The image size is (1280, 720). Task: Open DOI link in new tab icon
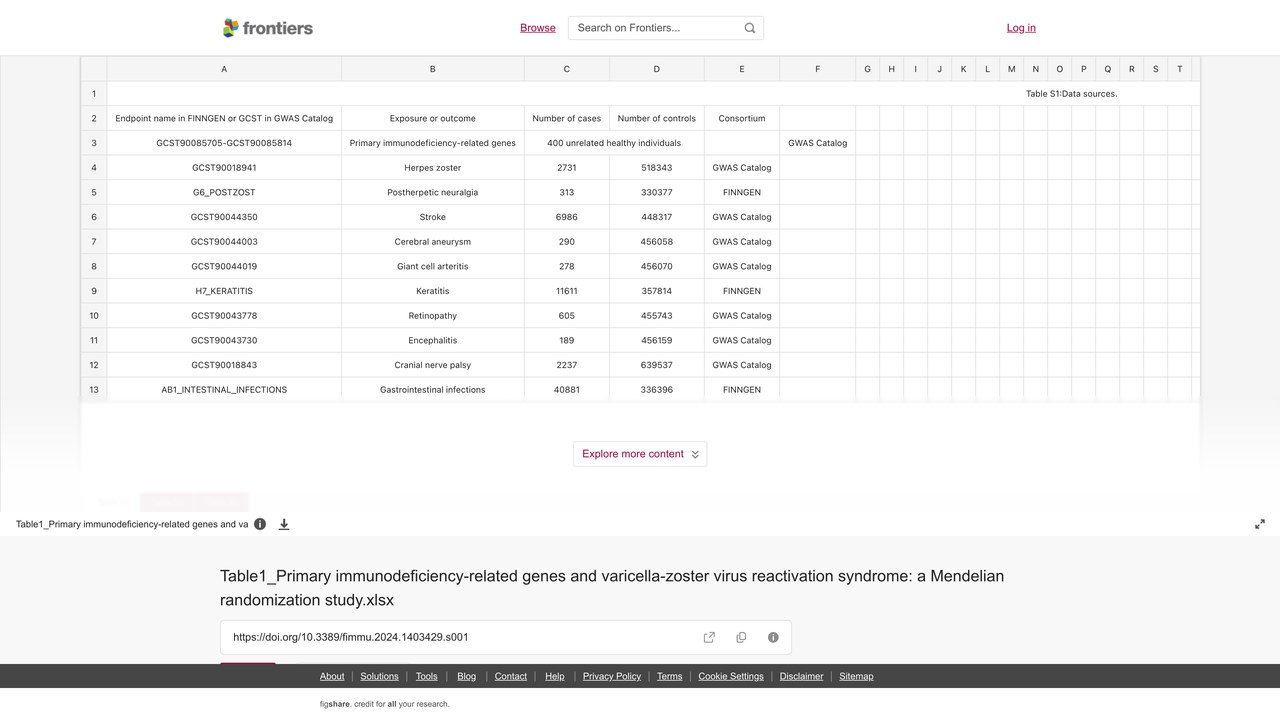pos(709,637)
